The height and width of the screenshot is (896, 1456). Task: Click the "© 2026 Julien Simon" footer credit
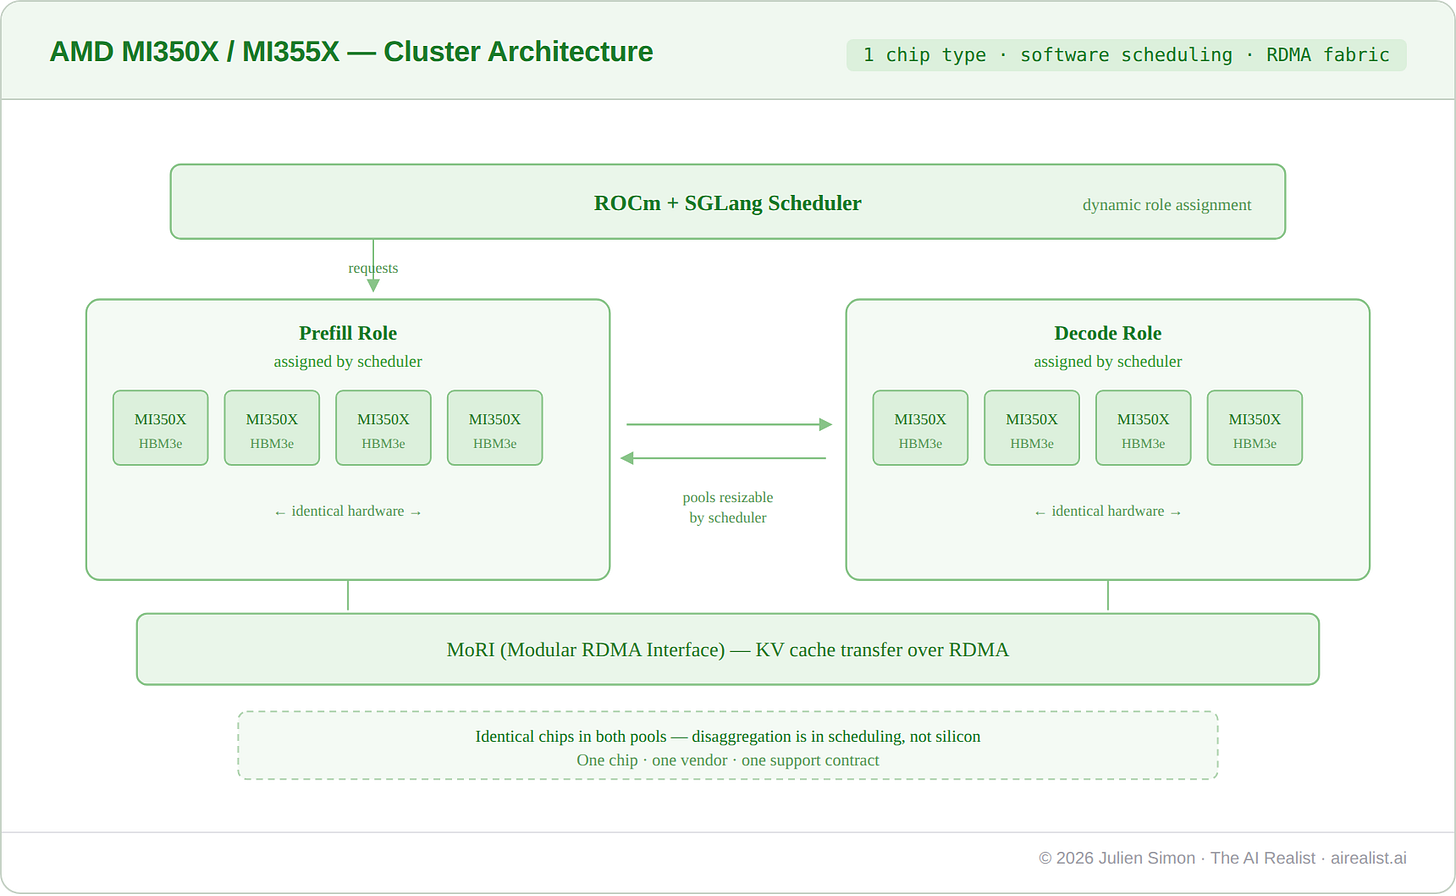click(1117, 858)
